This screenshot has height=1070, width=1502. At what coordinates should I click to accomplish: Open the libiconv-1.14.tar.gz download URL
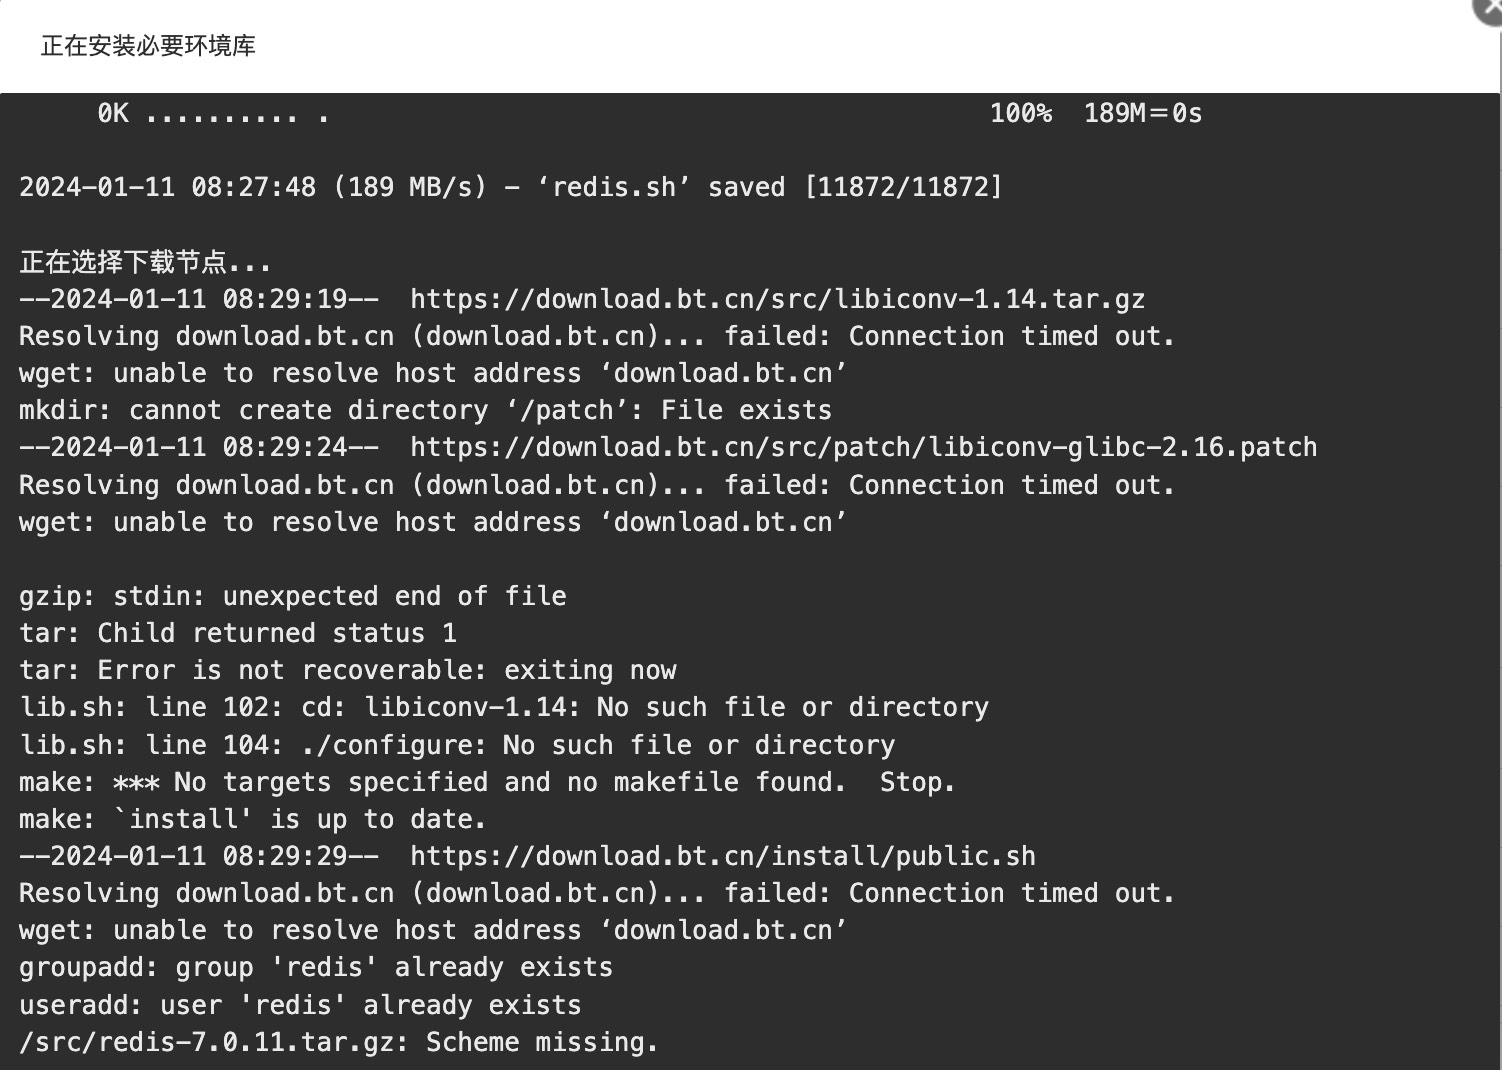[x=777, y=299]
